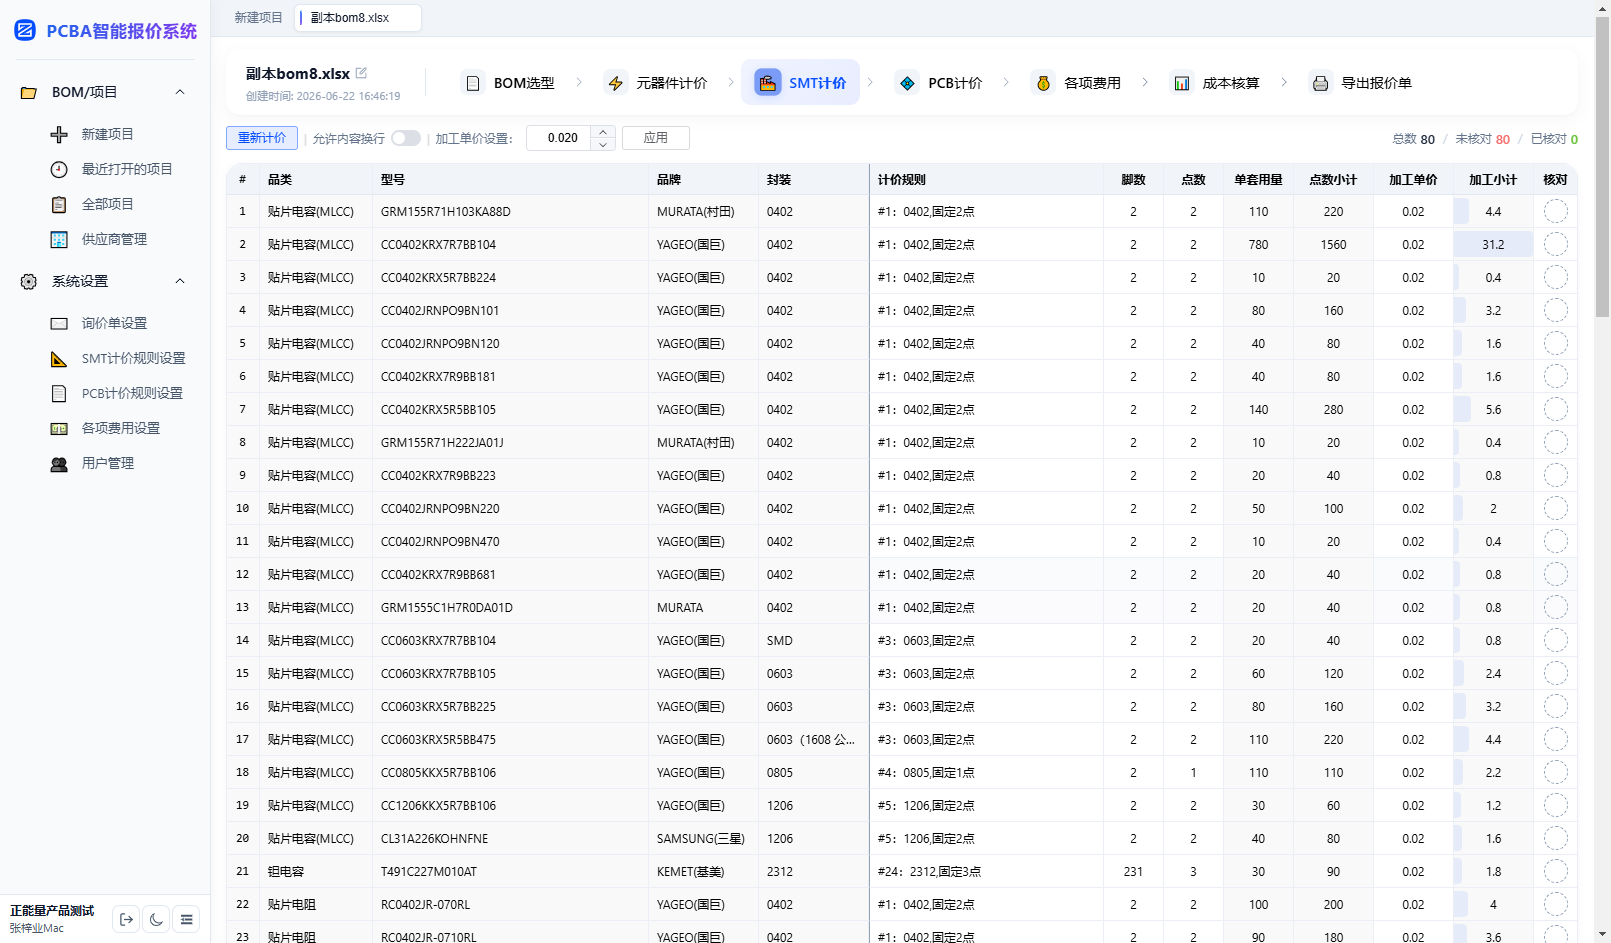
Task: Open 用户管理 sidebar link
Action: pyautogui.click(x=107, y=463)
